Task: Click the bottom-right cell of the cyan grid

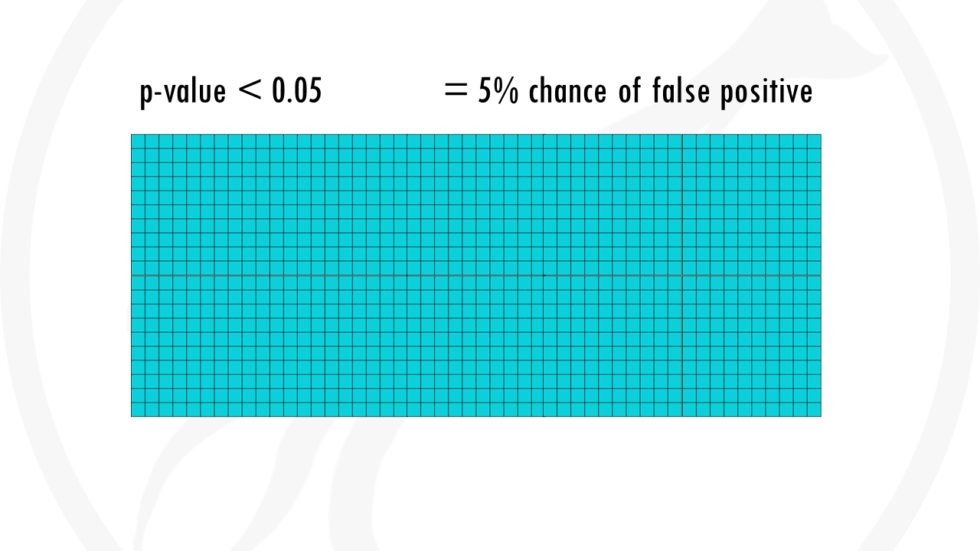Action: click(814, 409)
